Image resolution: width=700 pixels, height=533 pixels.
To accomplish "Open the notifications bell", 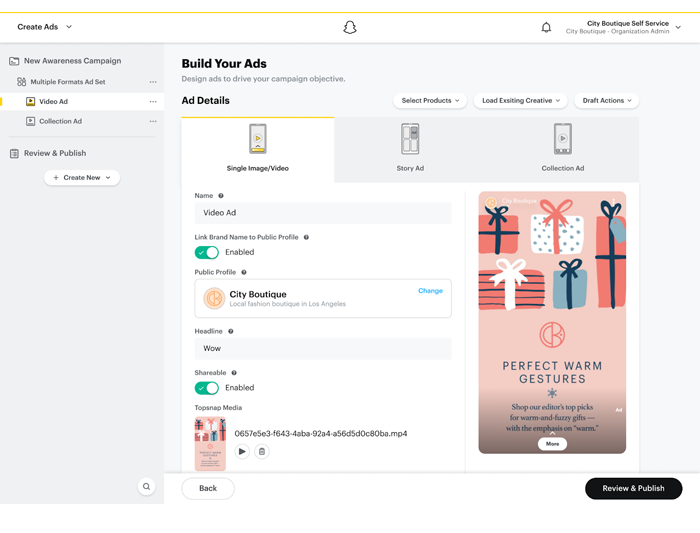I will pyautogui.click(x=546, y=28).
